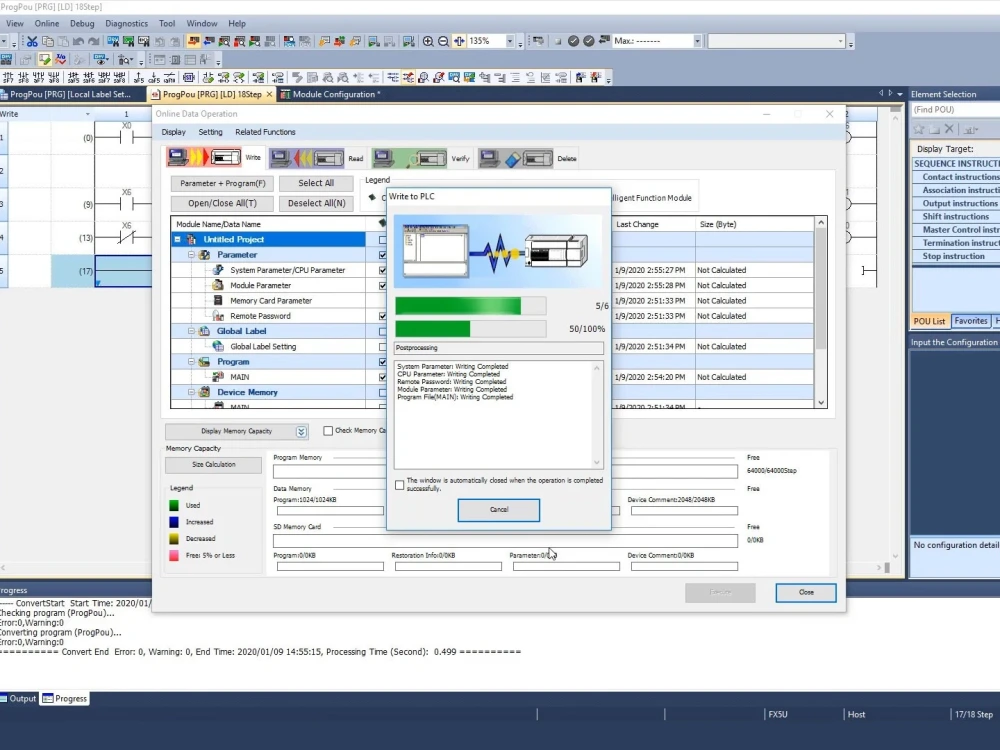
Task: Click the Zoom In magnifier icon
Action: point(428,41)
